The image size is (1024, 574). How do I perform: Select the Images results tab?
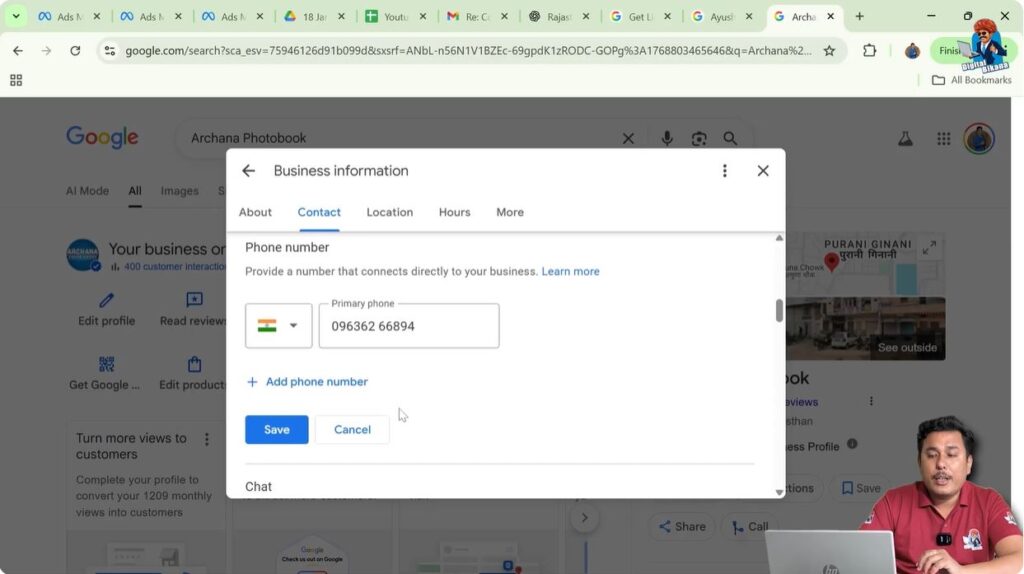[180, 191]
